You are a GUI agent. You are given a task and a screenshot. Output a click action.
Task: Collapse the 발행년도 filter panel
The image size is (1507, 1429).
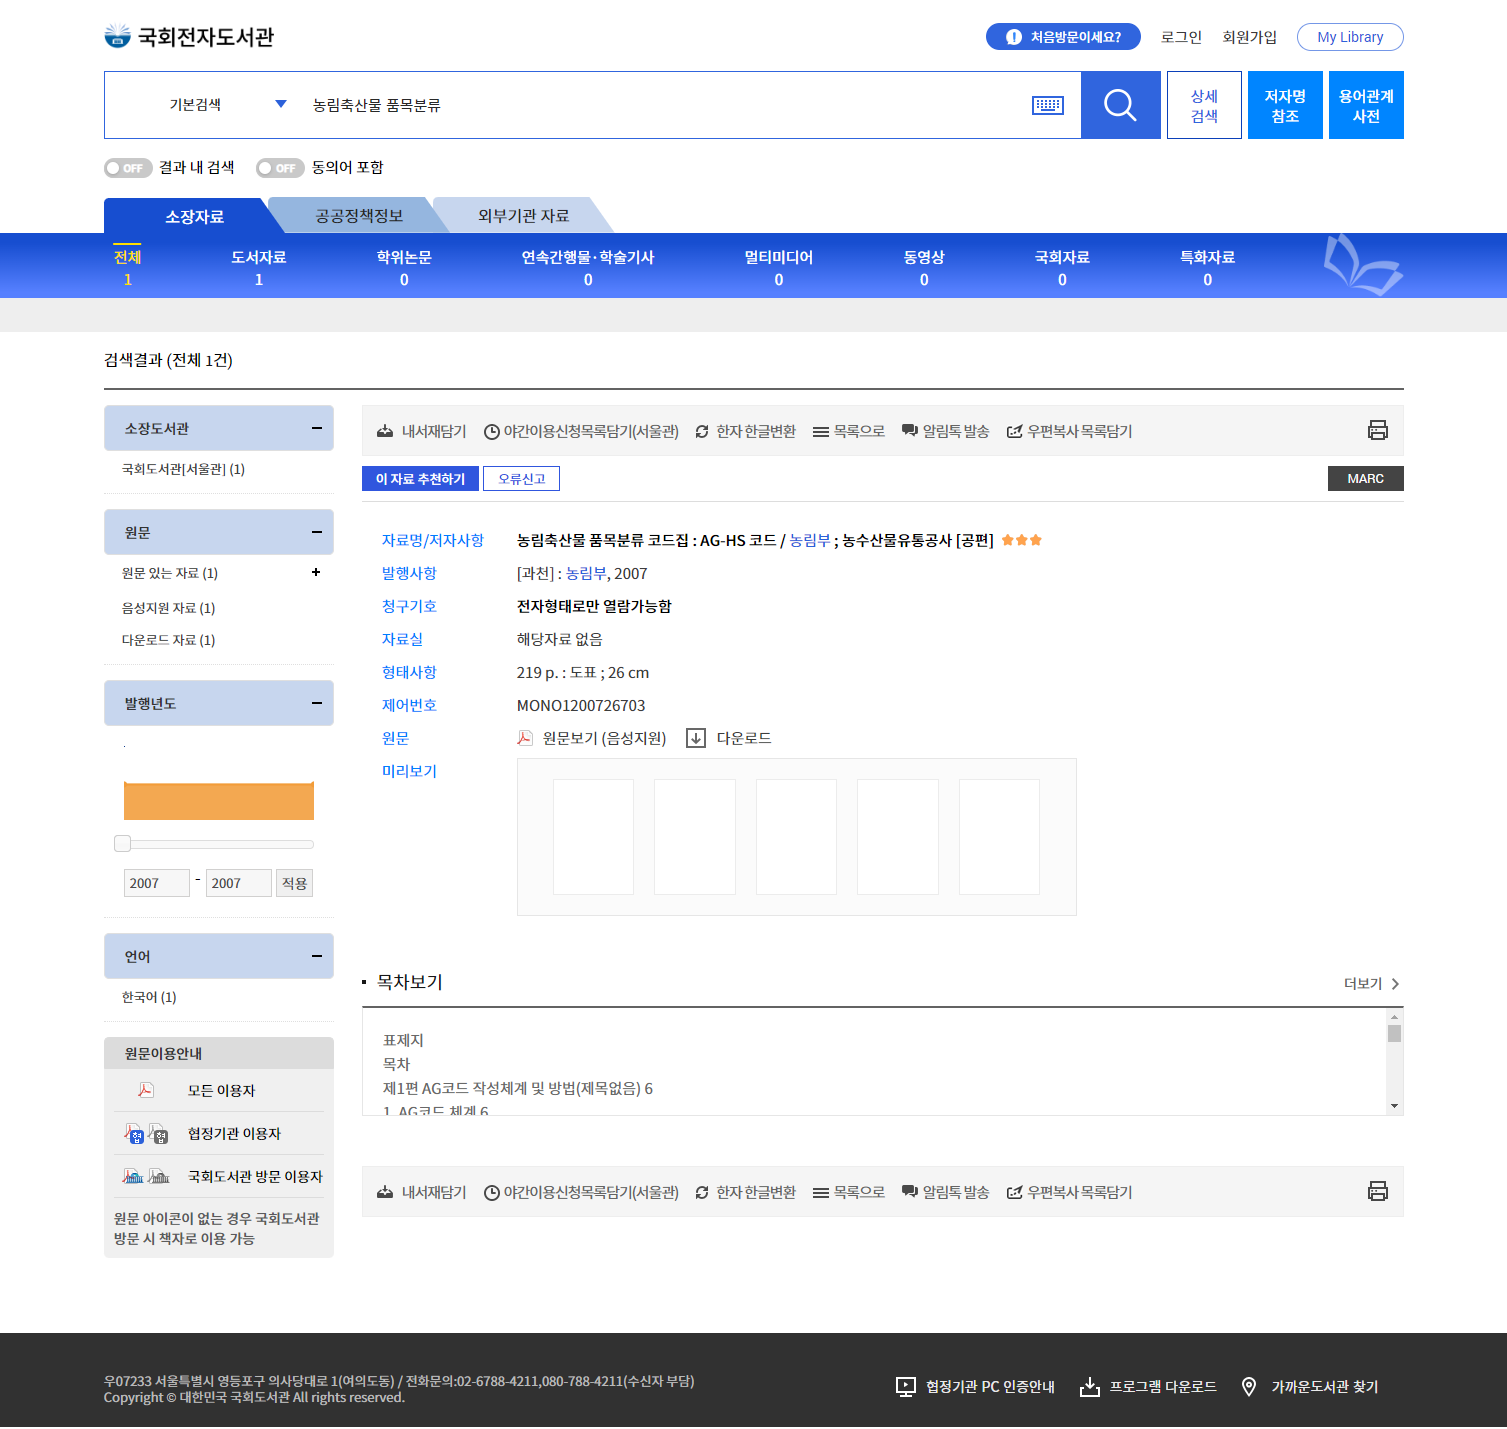(316, 703)
